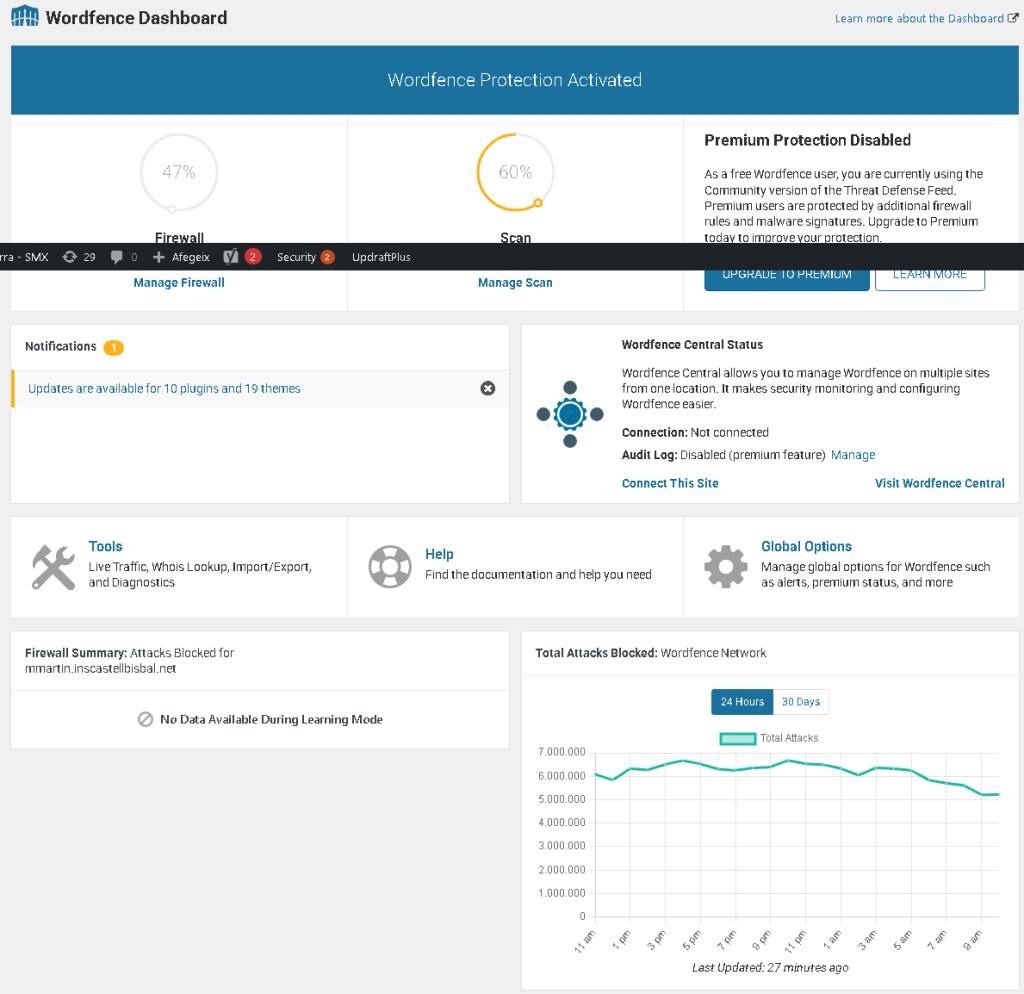Image resolution: width=1024 pixels, height=994 pixels.
Task: Click the comments bubble icon in admin bar
Action: pos(117,257)
